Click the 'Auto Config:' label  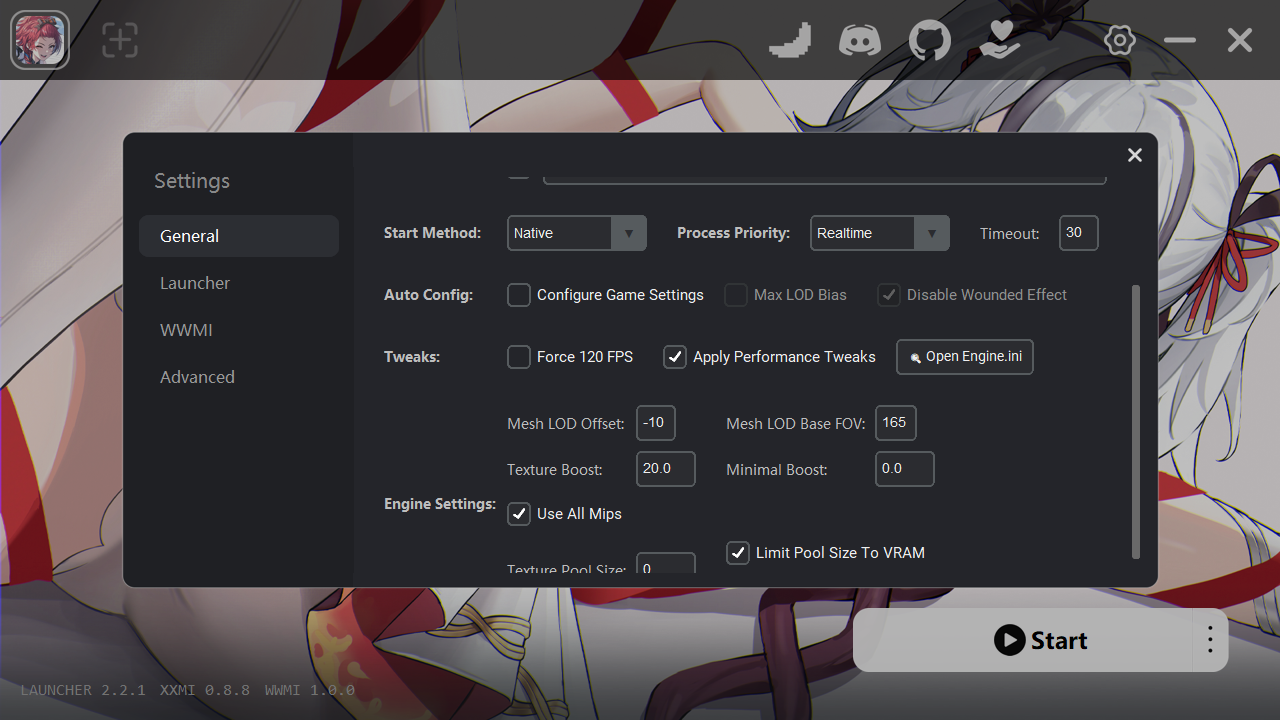click(x=428, y=295)
